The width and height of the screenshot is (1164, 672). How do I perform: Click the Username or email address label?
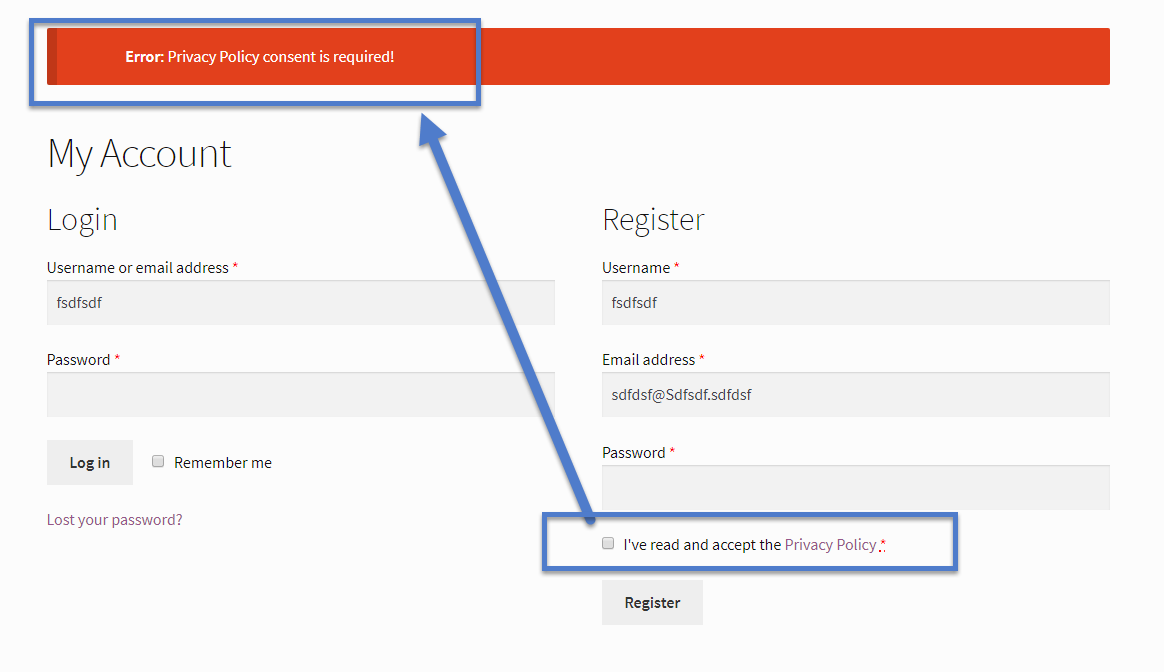click(138, 267)
